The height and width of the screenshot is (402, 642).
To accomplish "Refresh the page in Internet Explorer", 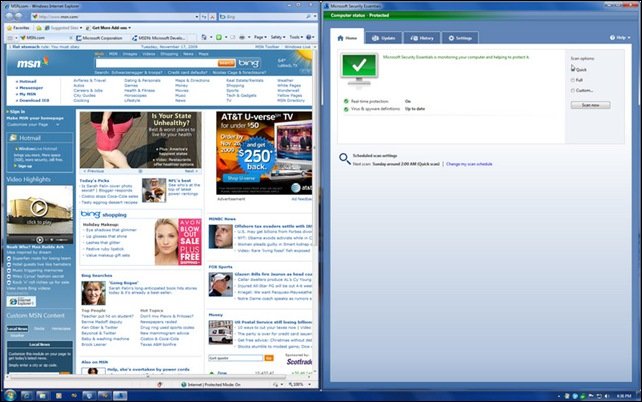I will coord(204,17).
